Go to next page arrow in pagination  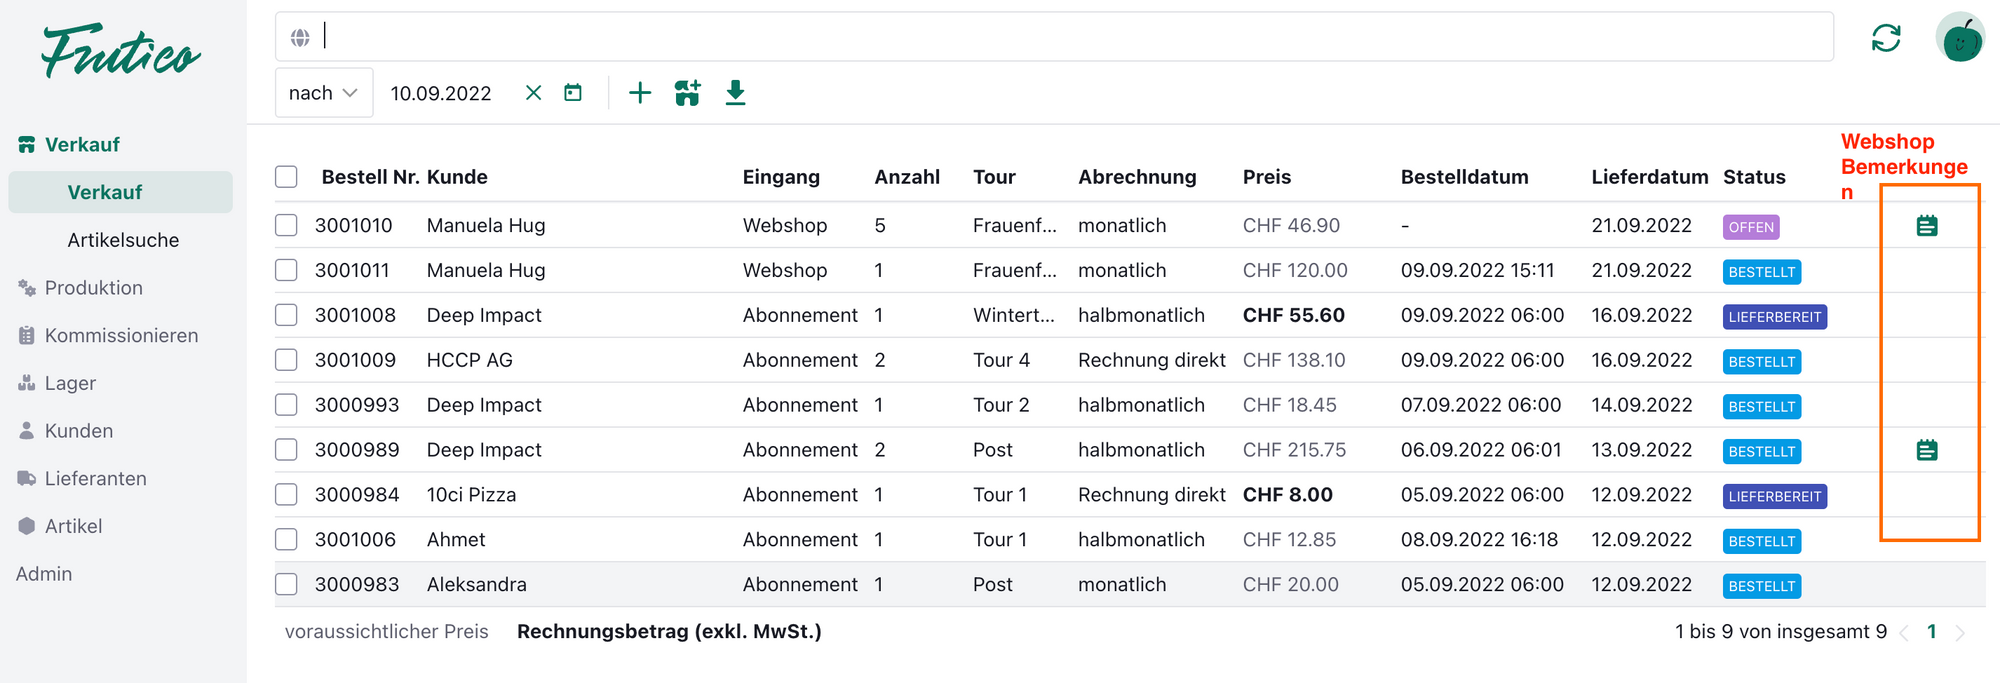point(1960,632)
